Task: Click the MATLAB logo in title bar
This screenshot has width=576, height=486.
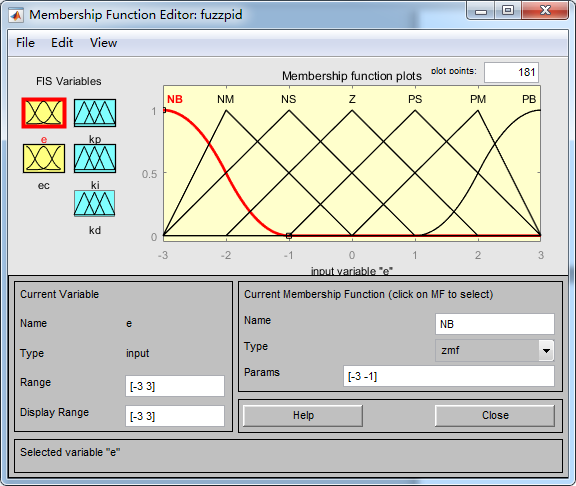Action: click(x=16, y=15)
